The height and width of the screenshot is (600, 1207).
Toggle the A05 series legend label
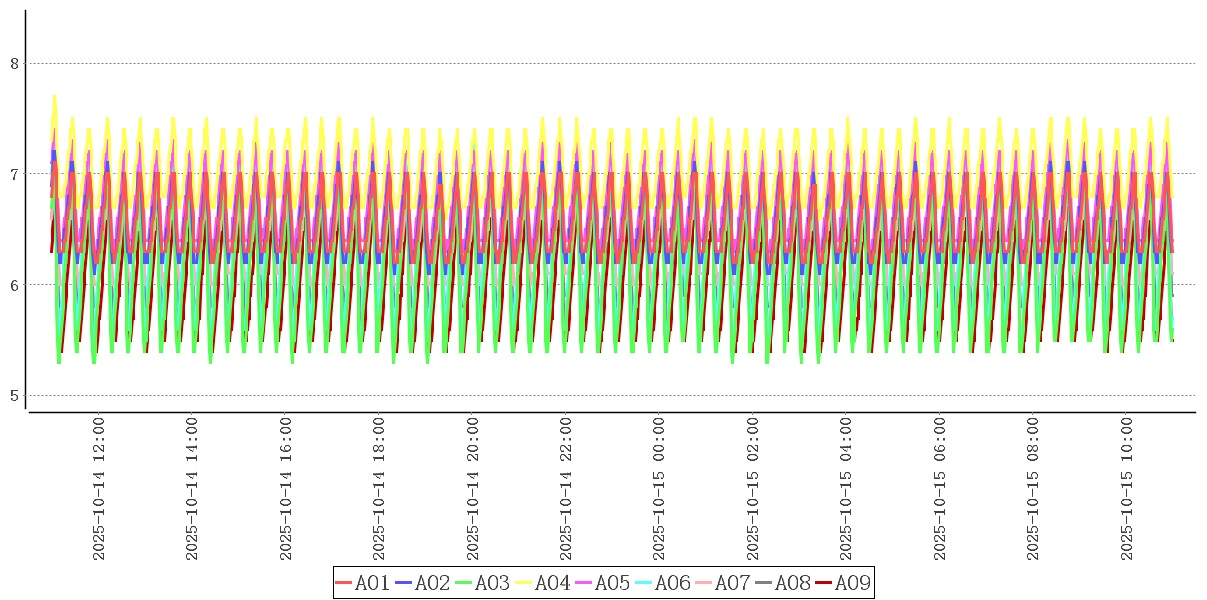(x=612, y=583)
